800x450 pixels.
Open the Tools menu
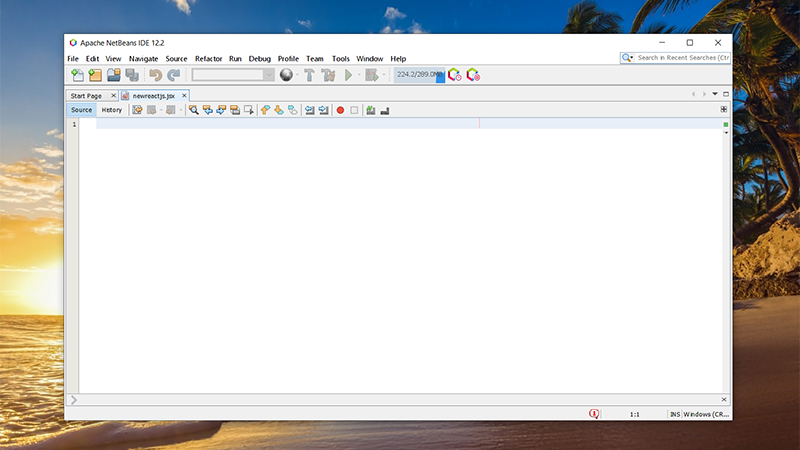coord(341,59)
